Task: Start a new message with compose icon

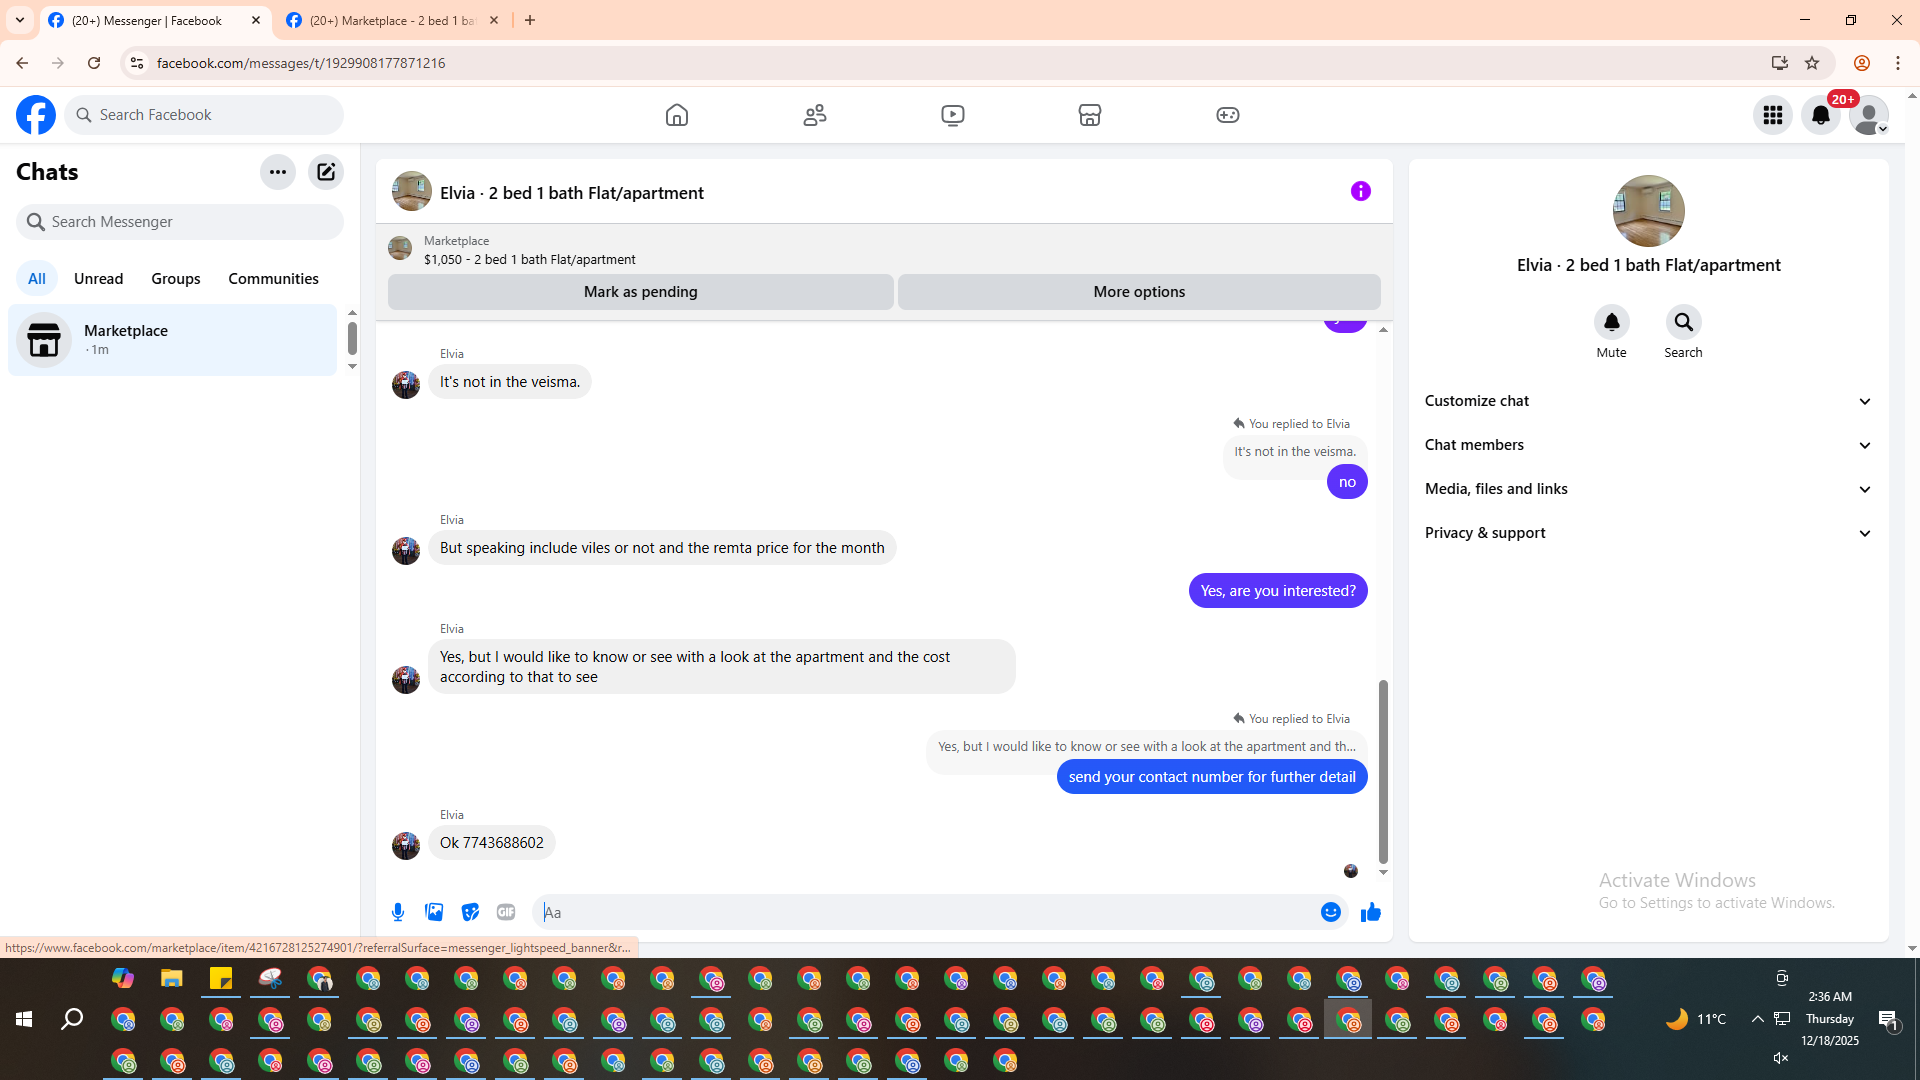Action: pos(326,172)
